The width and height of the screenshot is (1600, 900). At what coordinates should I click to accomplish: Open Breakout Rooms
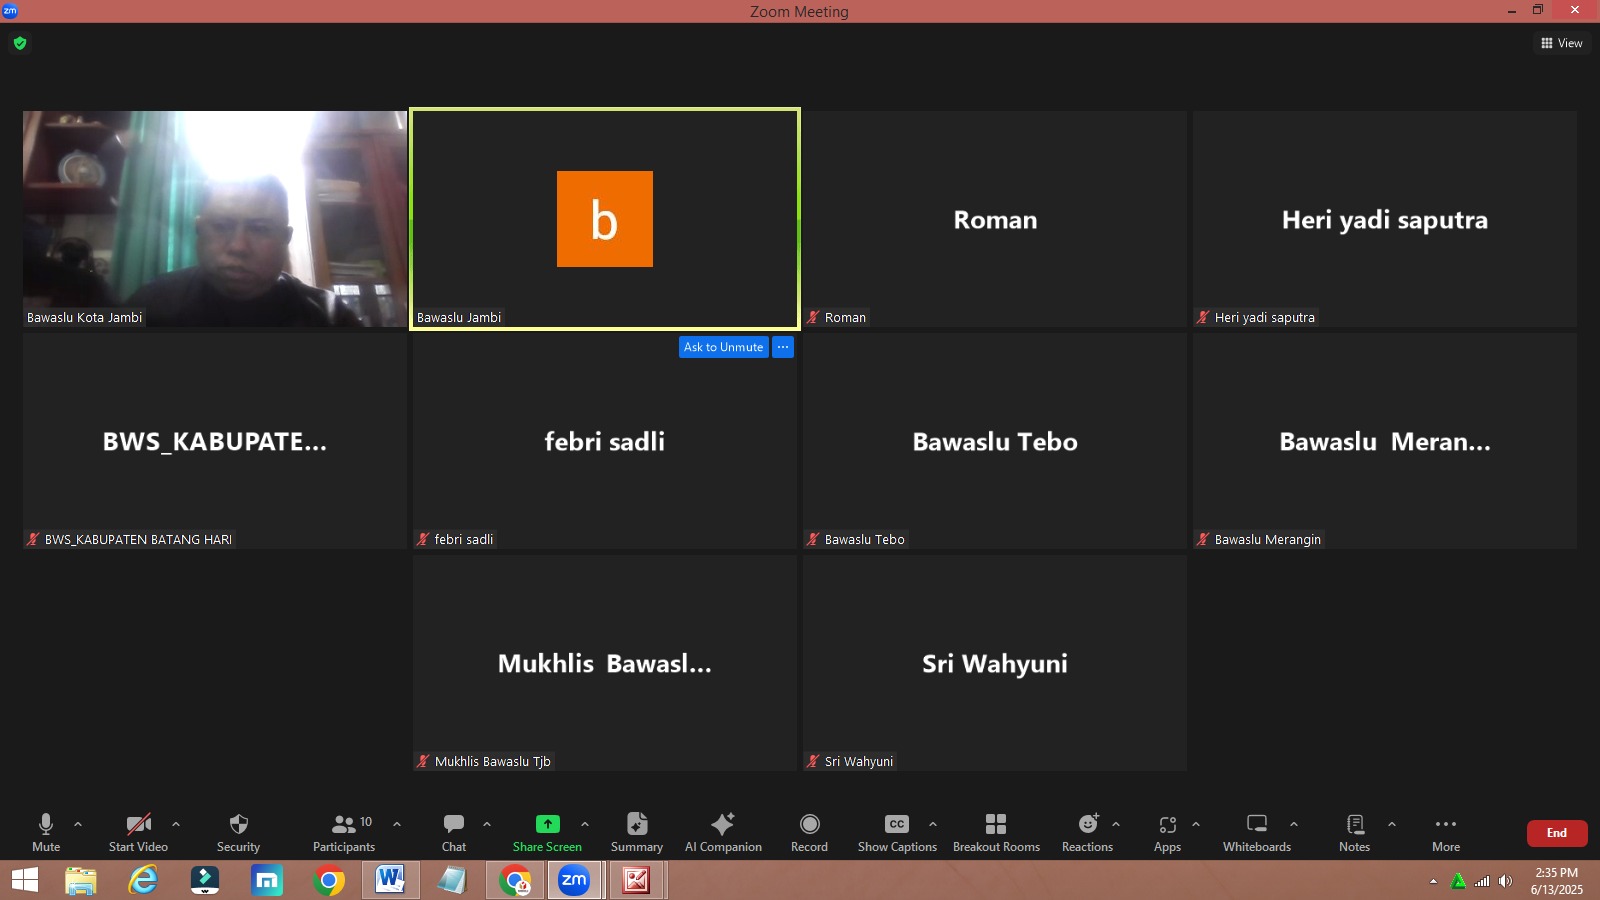(x=995, y=824)
